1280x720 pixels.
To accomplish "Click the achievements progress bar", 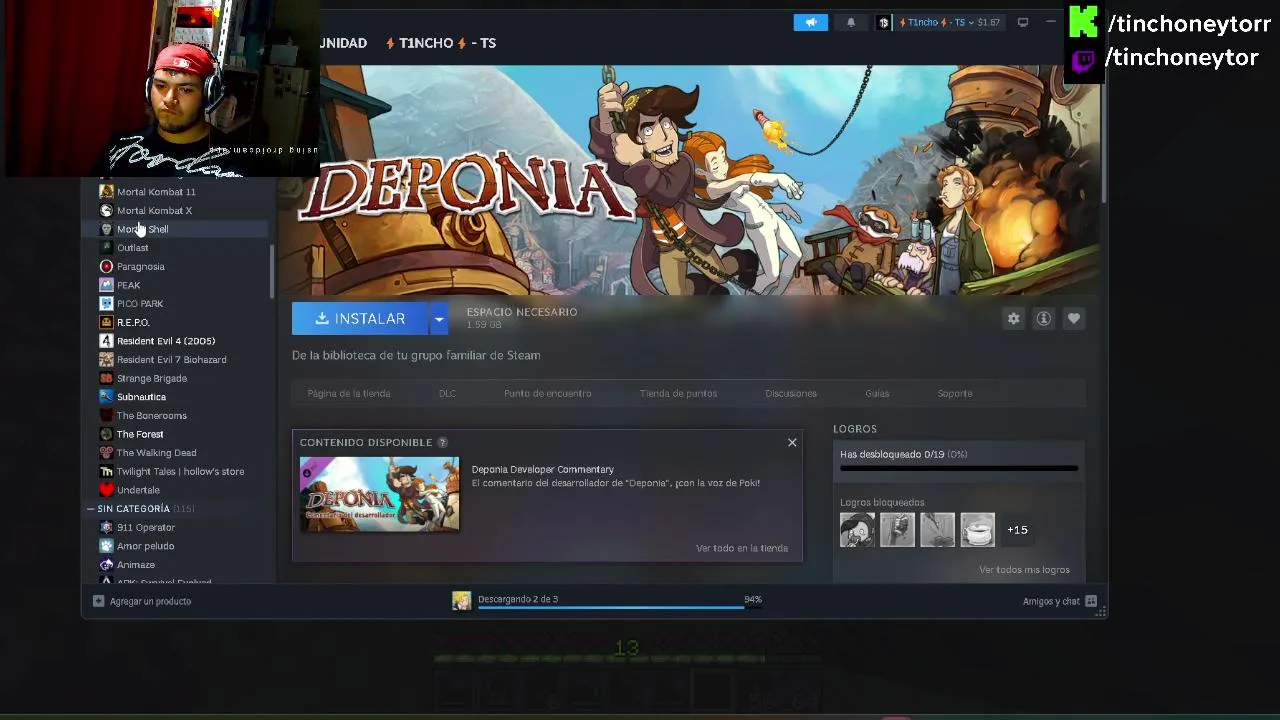I will tap(959, 468).
